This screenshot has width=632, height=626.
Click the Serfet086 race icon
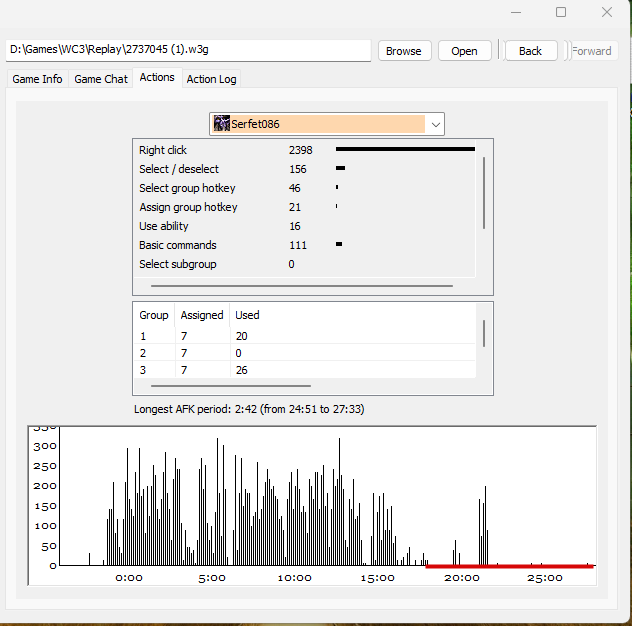point(221,123)
